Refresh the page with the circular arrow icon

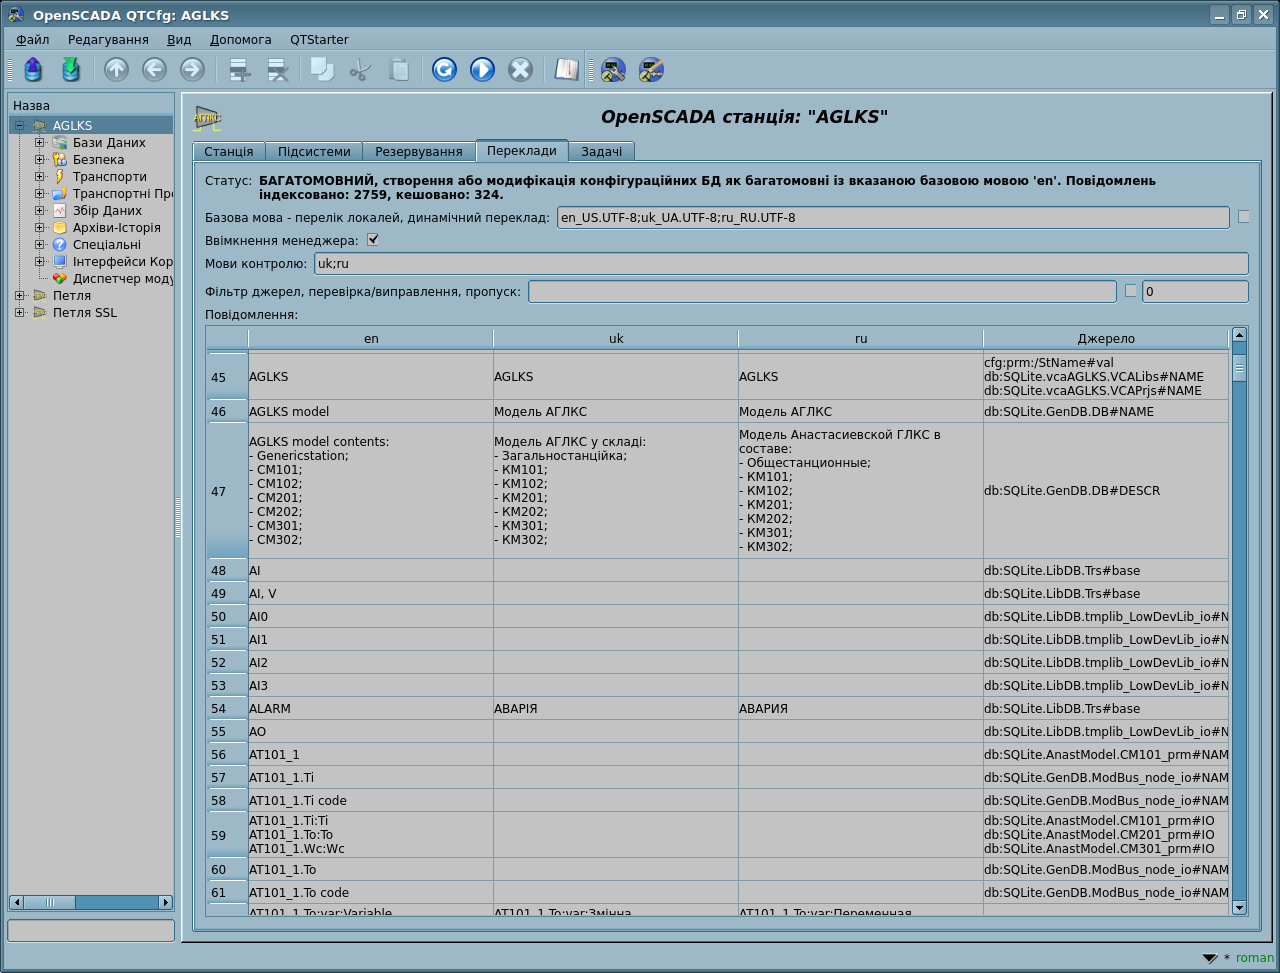point(444,69)
